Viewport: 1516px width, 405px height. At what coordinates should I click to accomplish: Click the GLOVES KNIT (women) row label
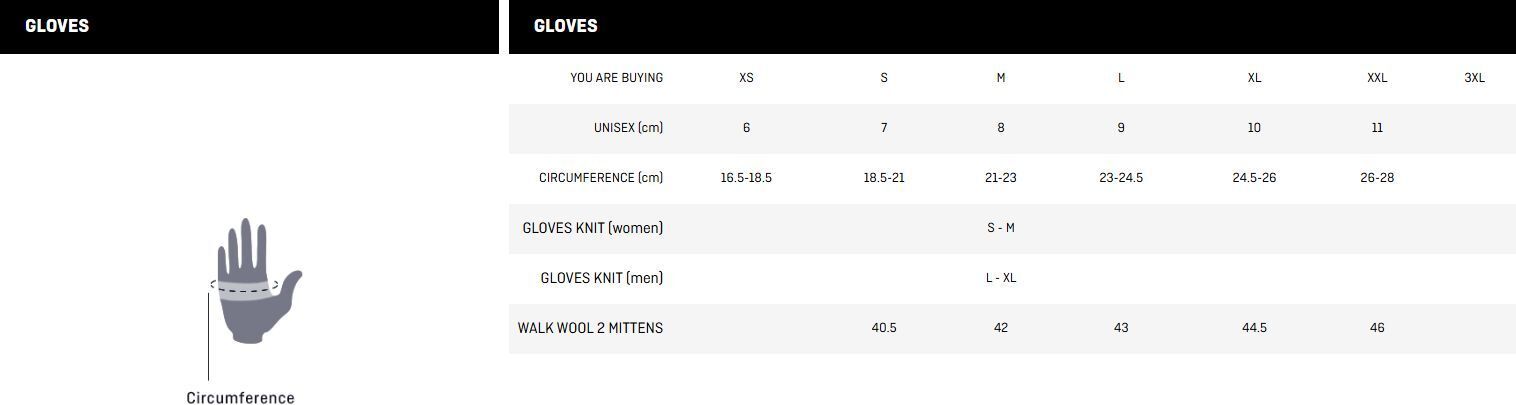coord(592,228)
